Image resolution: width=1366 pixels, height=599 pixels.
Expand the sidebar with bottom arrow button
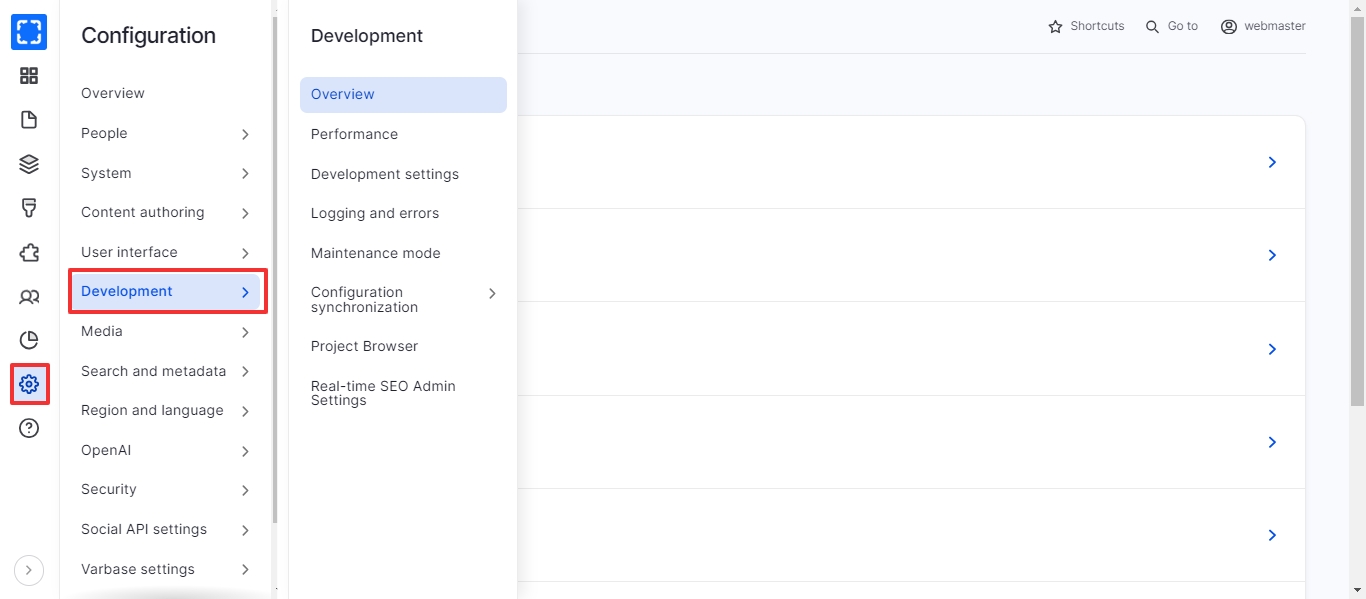coord(29,570)
